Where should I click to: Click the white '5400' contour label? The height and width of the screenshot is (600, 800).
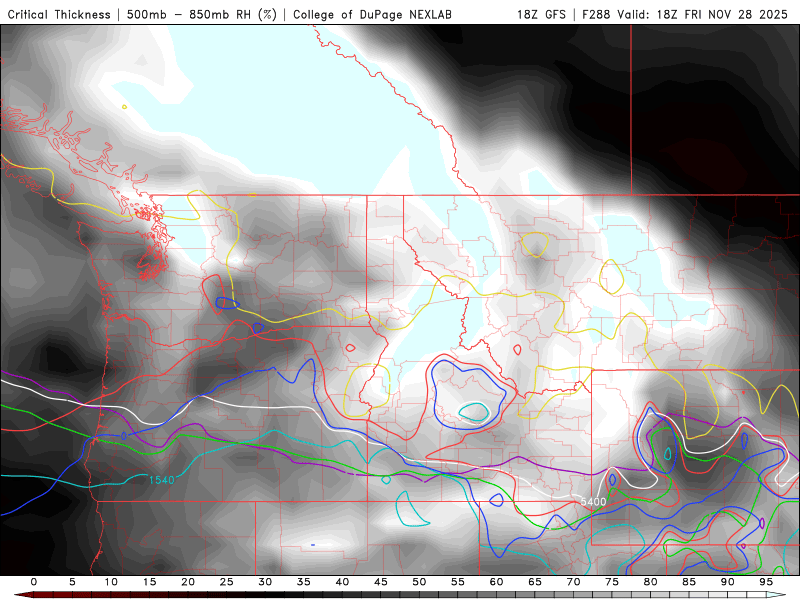click(x=593, y=502)
